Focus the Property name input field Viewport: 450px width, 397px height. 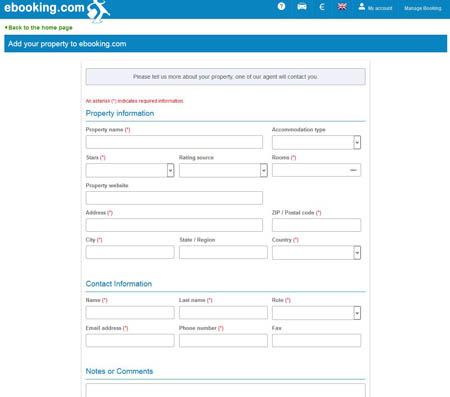tap(174, 142)
